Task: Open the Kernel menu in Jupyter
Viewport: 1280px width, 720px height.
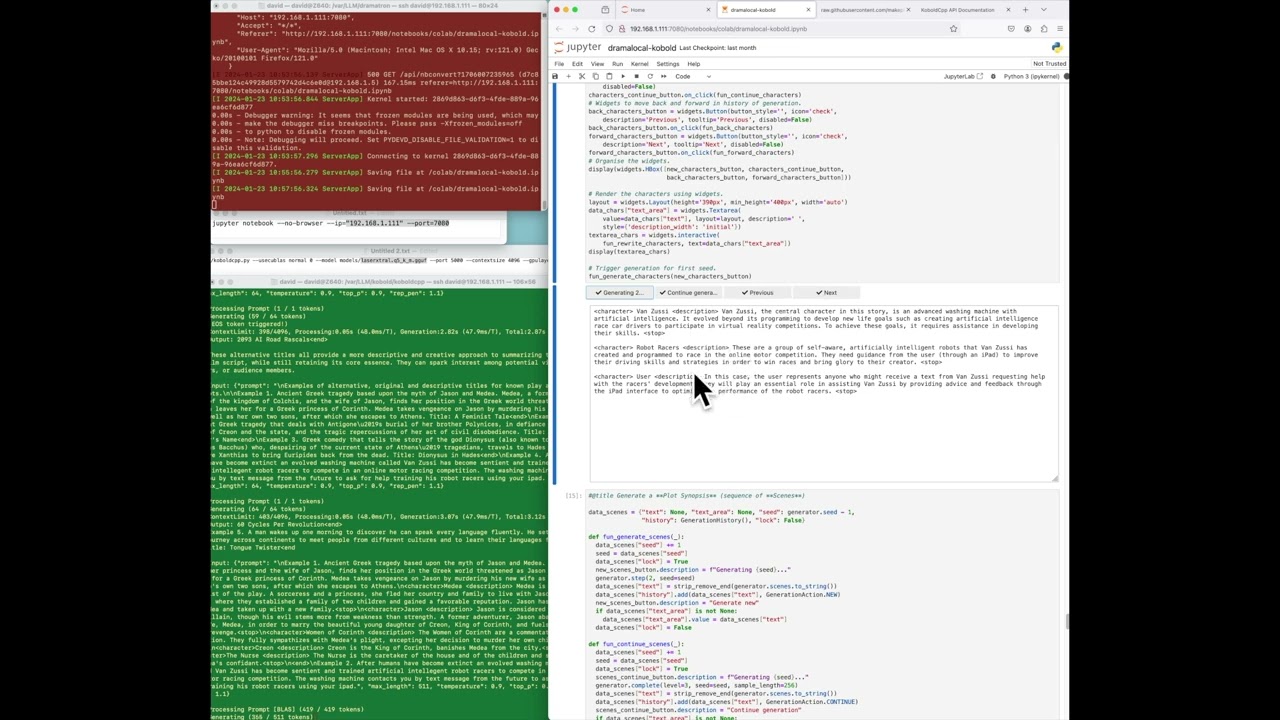Action: click(639, 64)
